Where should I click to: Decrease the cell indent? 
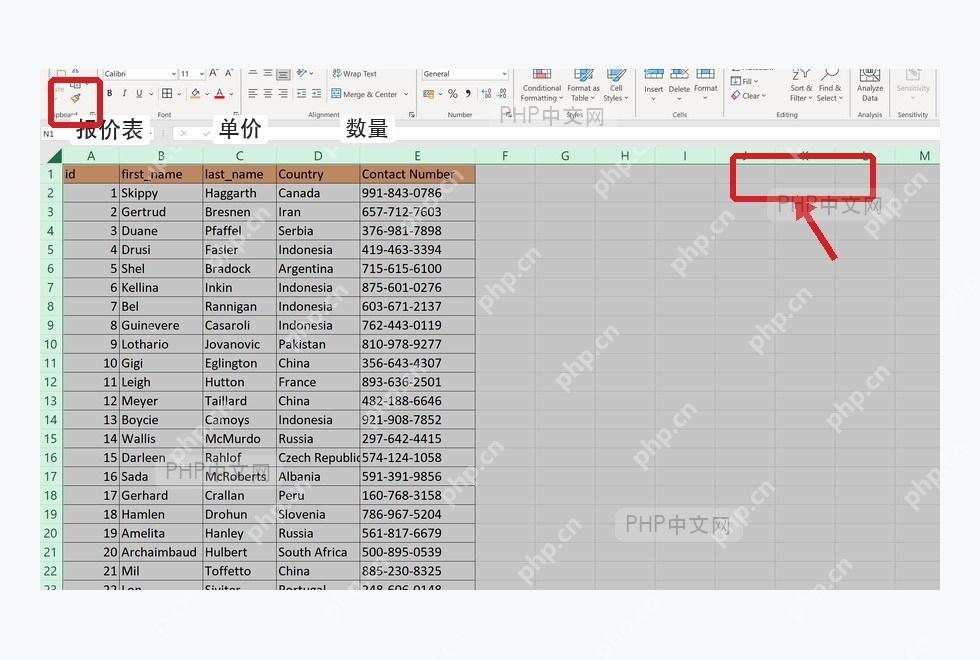click(x=301, y=94)
